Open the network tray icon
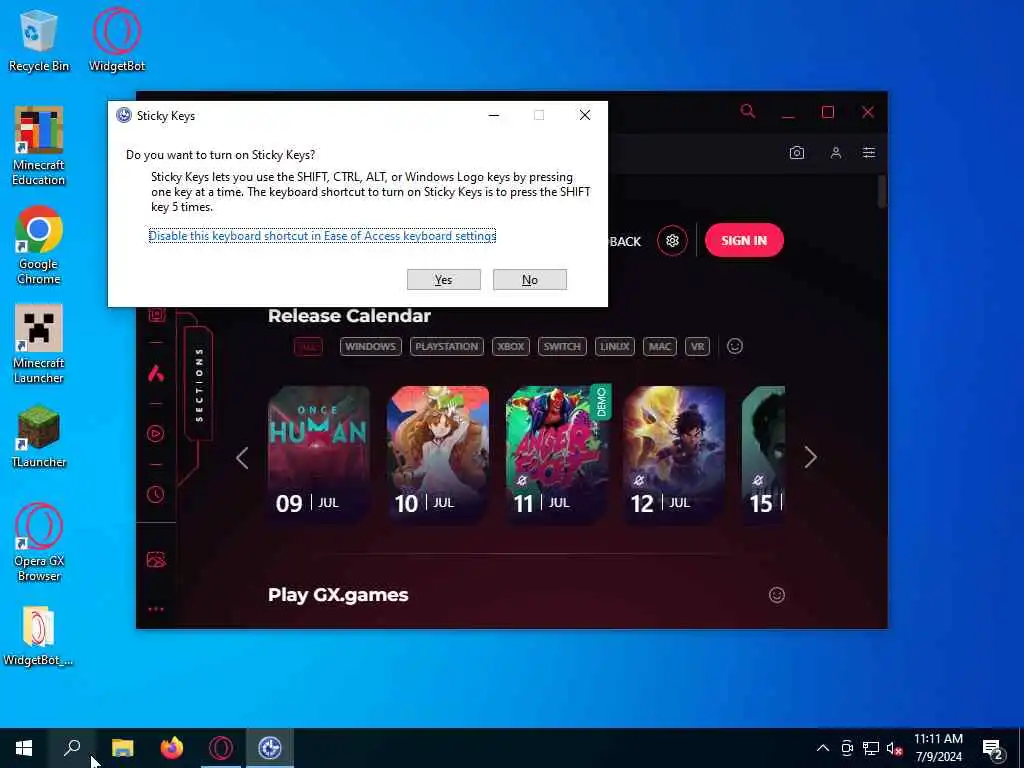Image resolution: width=1024 pixels, height=768 pixels. point(871,748)
